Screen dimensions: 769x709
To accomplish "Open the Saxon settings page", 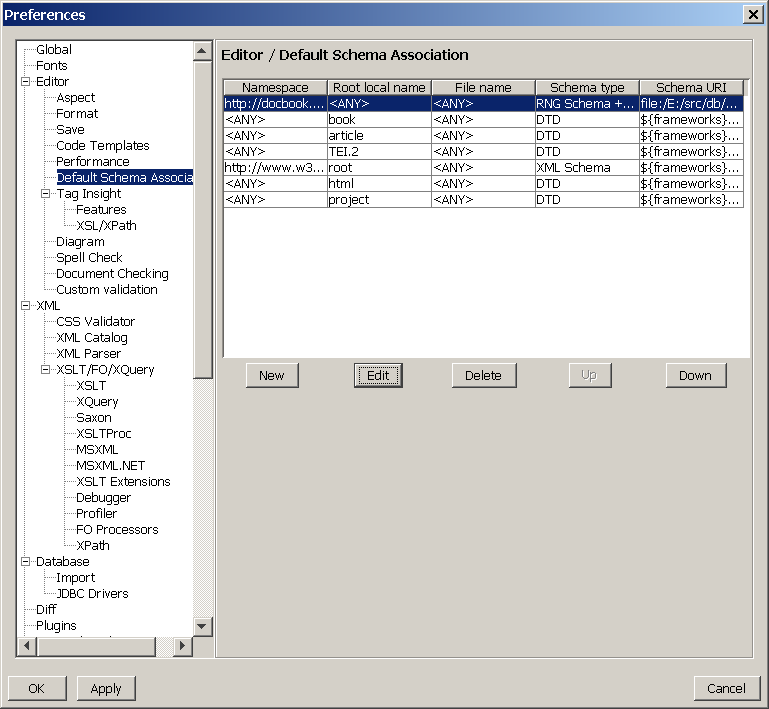I will coord(94,418).
